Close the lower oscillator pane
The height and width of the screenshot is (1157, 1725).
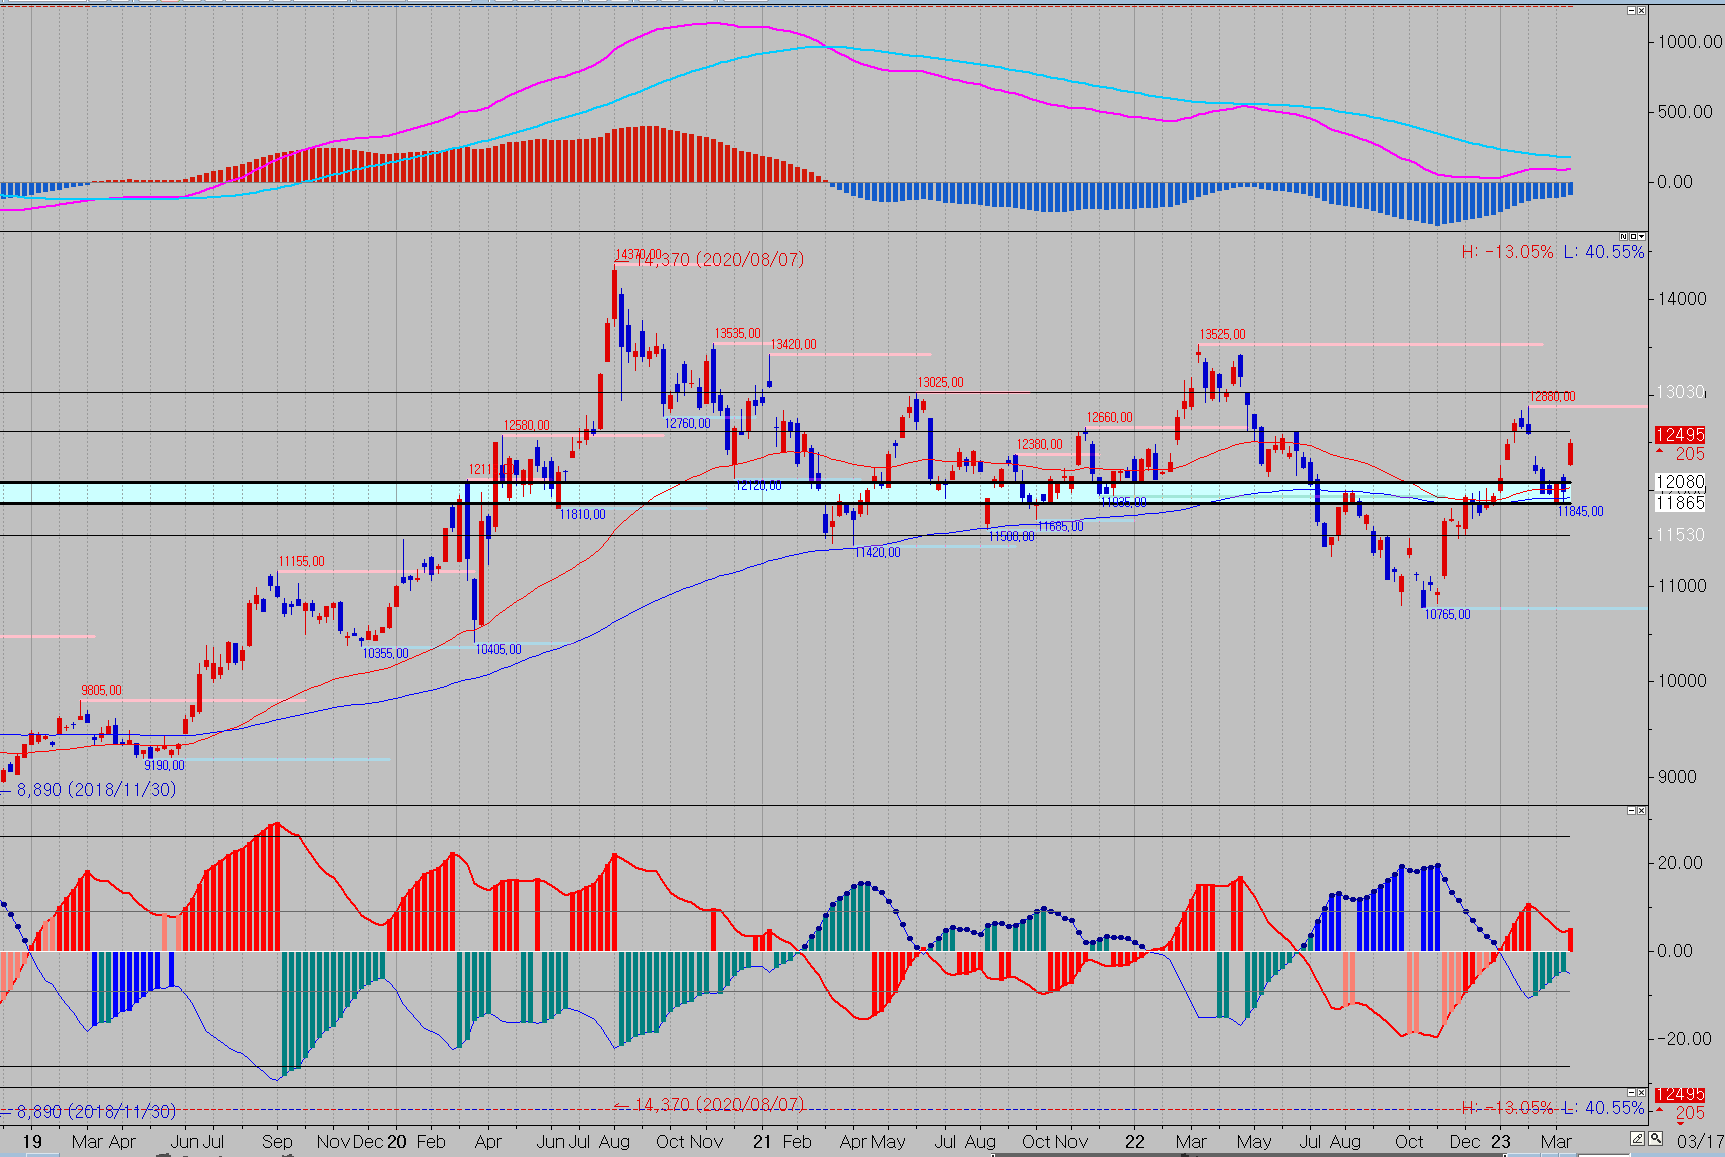pos(1641,810)
